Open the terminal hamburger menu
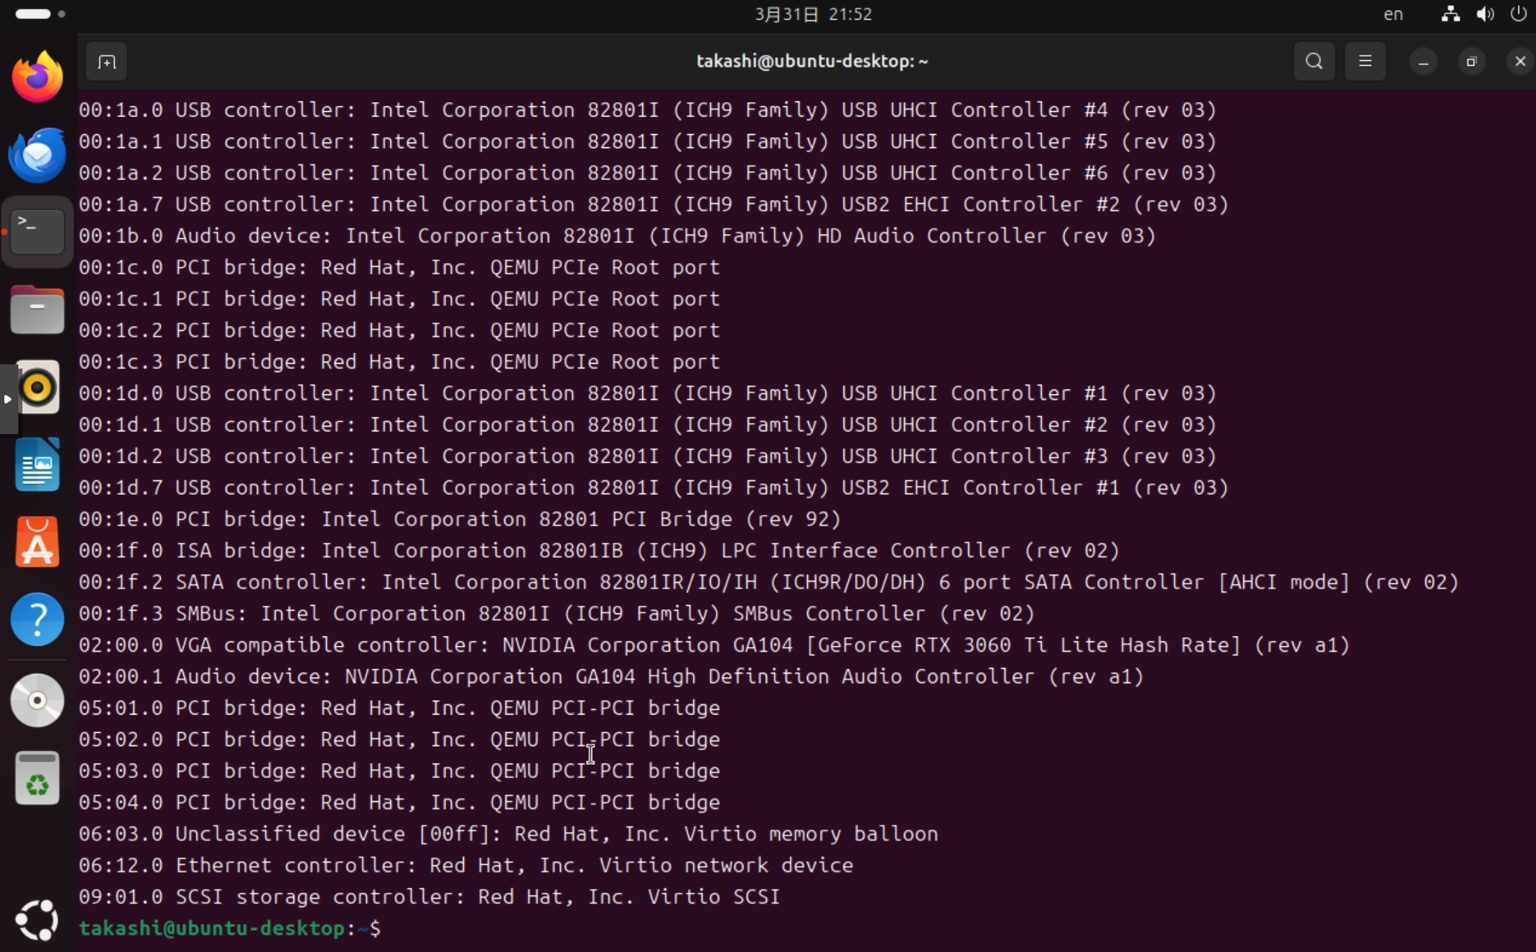This screenshot has height=952, width=1536. coord(1365,62)
